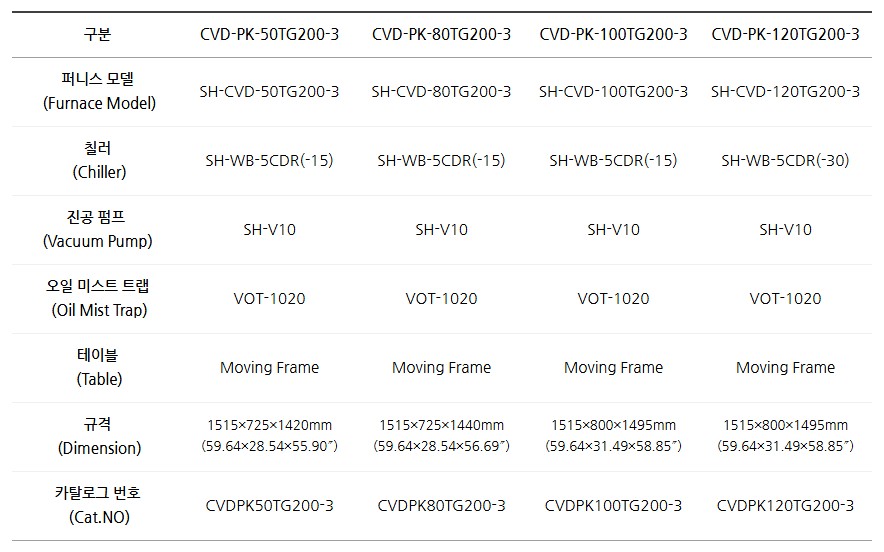Click the SH-WB-5CDR(-30) chiller cell
884x552 pixels.
click(x=785, y=160)
